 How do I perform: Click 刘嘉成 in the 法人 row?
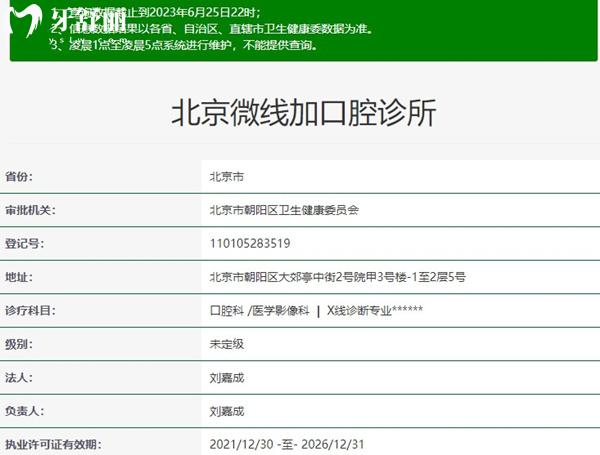(x=227, y=378)
